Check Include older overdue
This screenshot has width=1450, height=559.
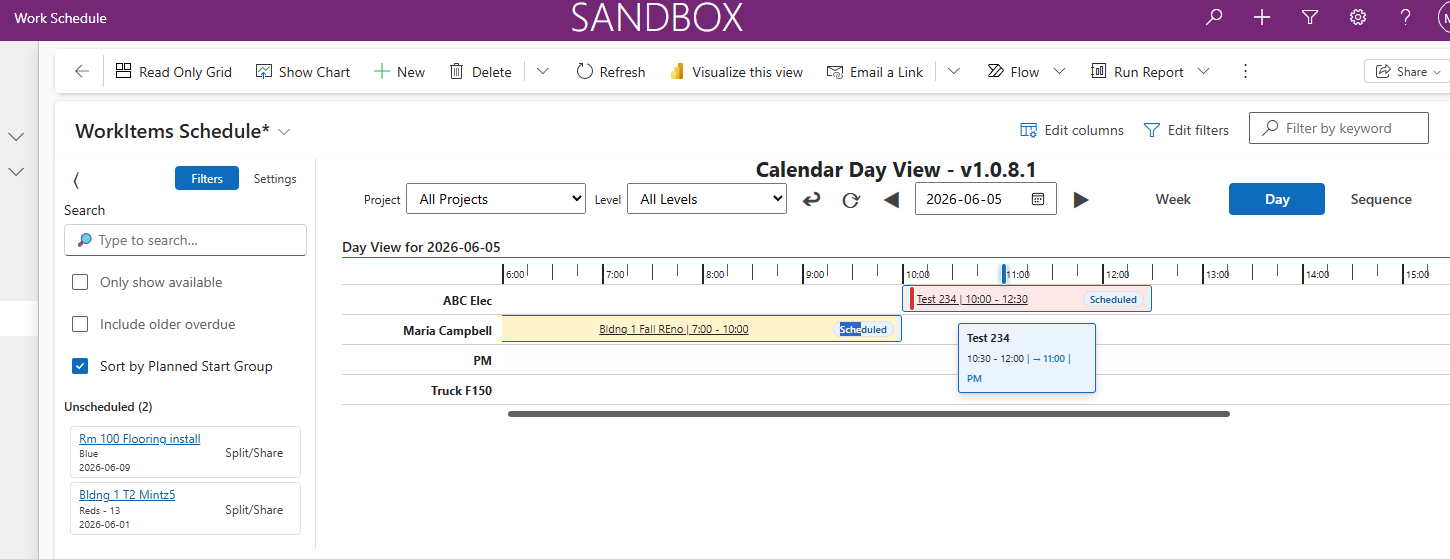(x=80, y=324)
